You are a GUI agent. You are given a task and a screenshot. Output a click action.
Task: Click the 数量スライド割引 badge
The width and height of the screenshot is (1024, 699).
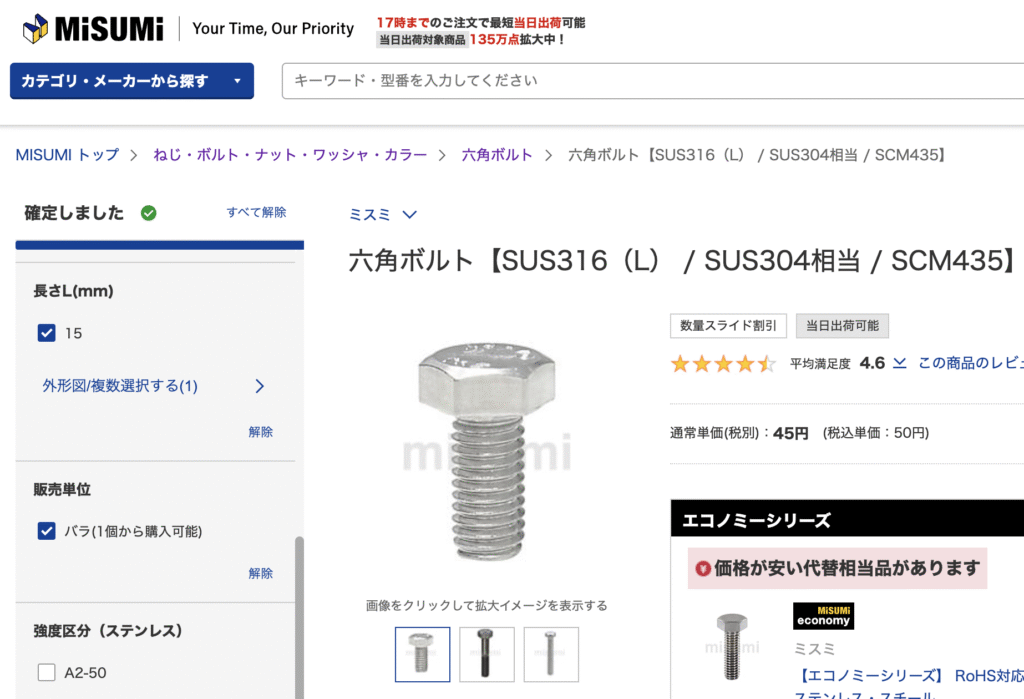point(728,326)
